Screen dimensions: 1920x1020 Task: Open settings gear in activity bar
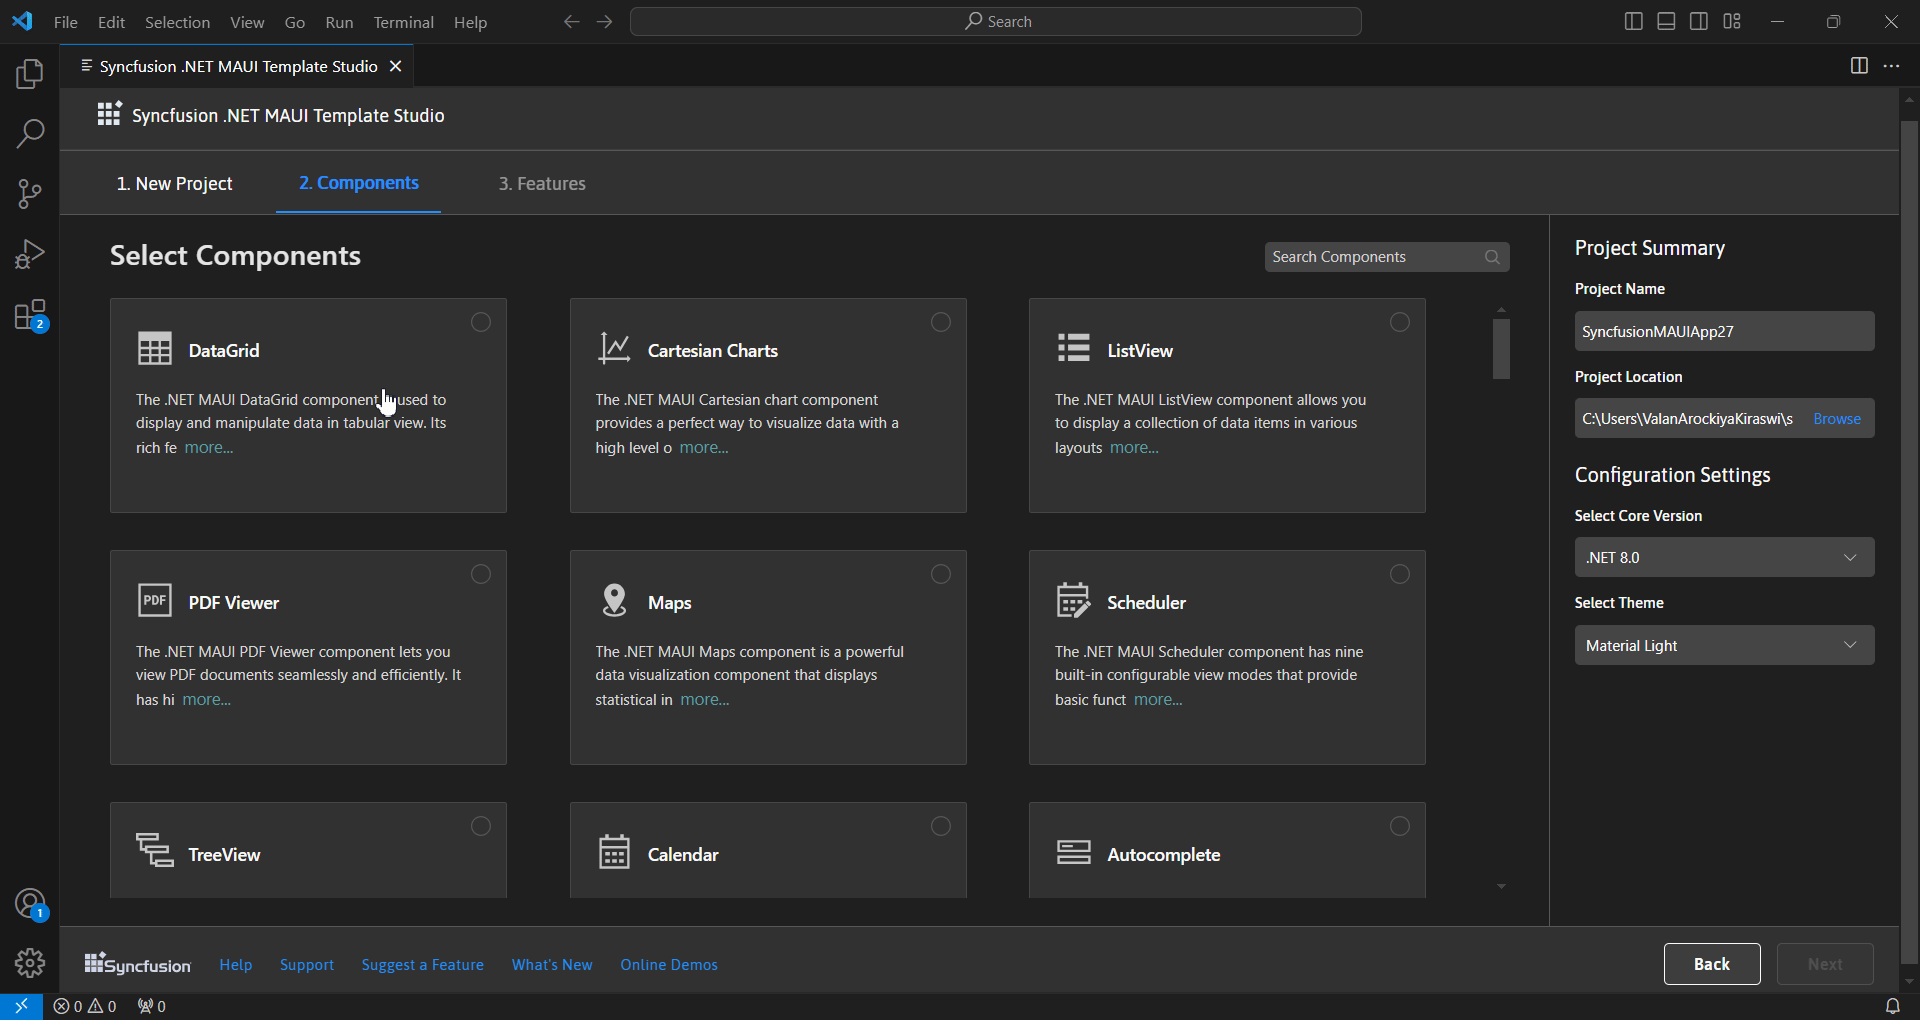pyautogui.click(x=29, y=963)
